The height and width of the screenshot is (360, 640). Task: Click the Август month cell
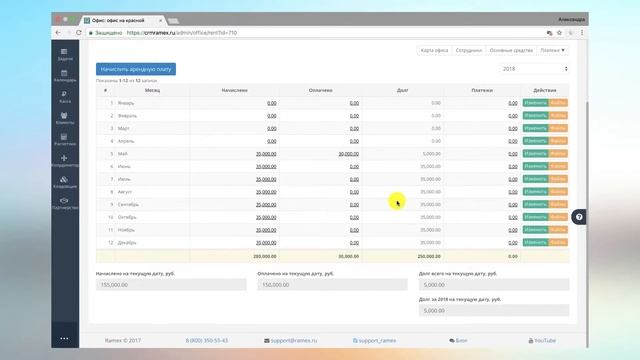(x=152, y=192)
